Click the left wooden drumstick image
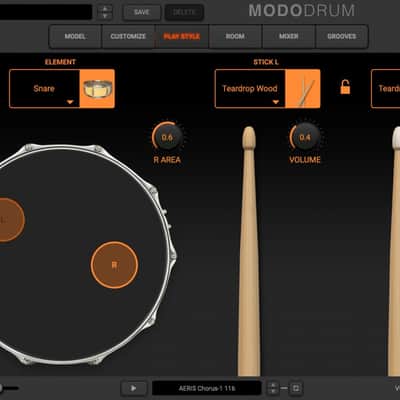The width and height of the screenshot is (400, 400). [249, 251]
